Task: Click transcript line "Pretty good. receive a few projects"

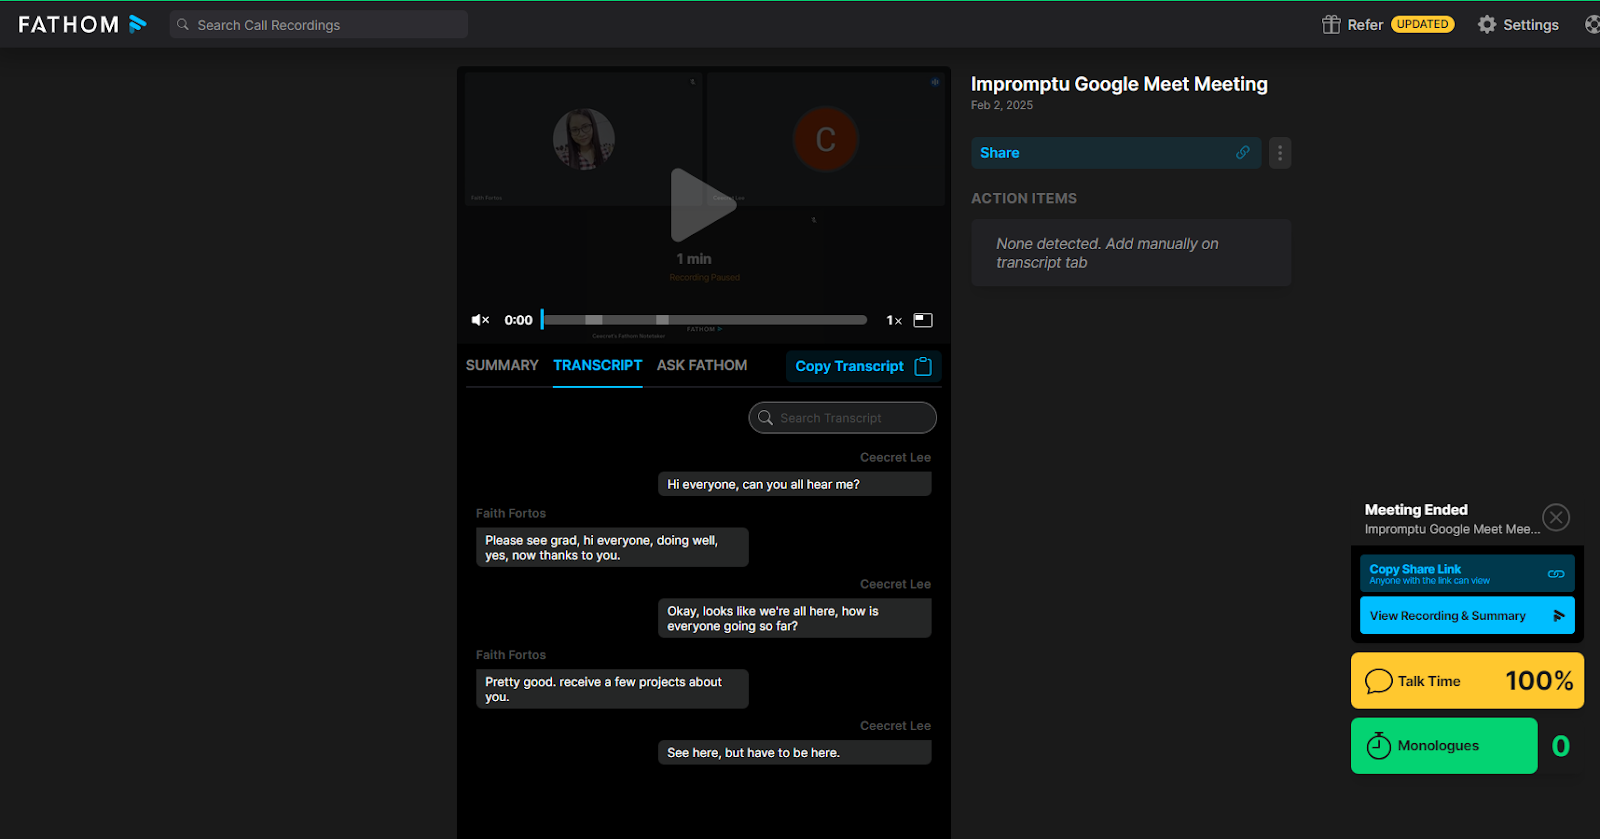Action: pyautogui.click(x=612, y=689)
